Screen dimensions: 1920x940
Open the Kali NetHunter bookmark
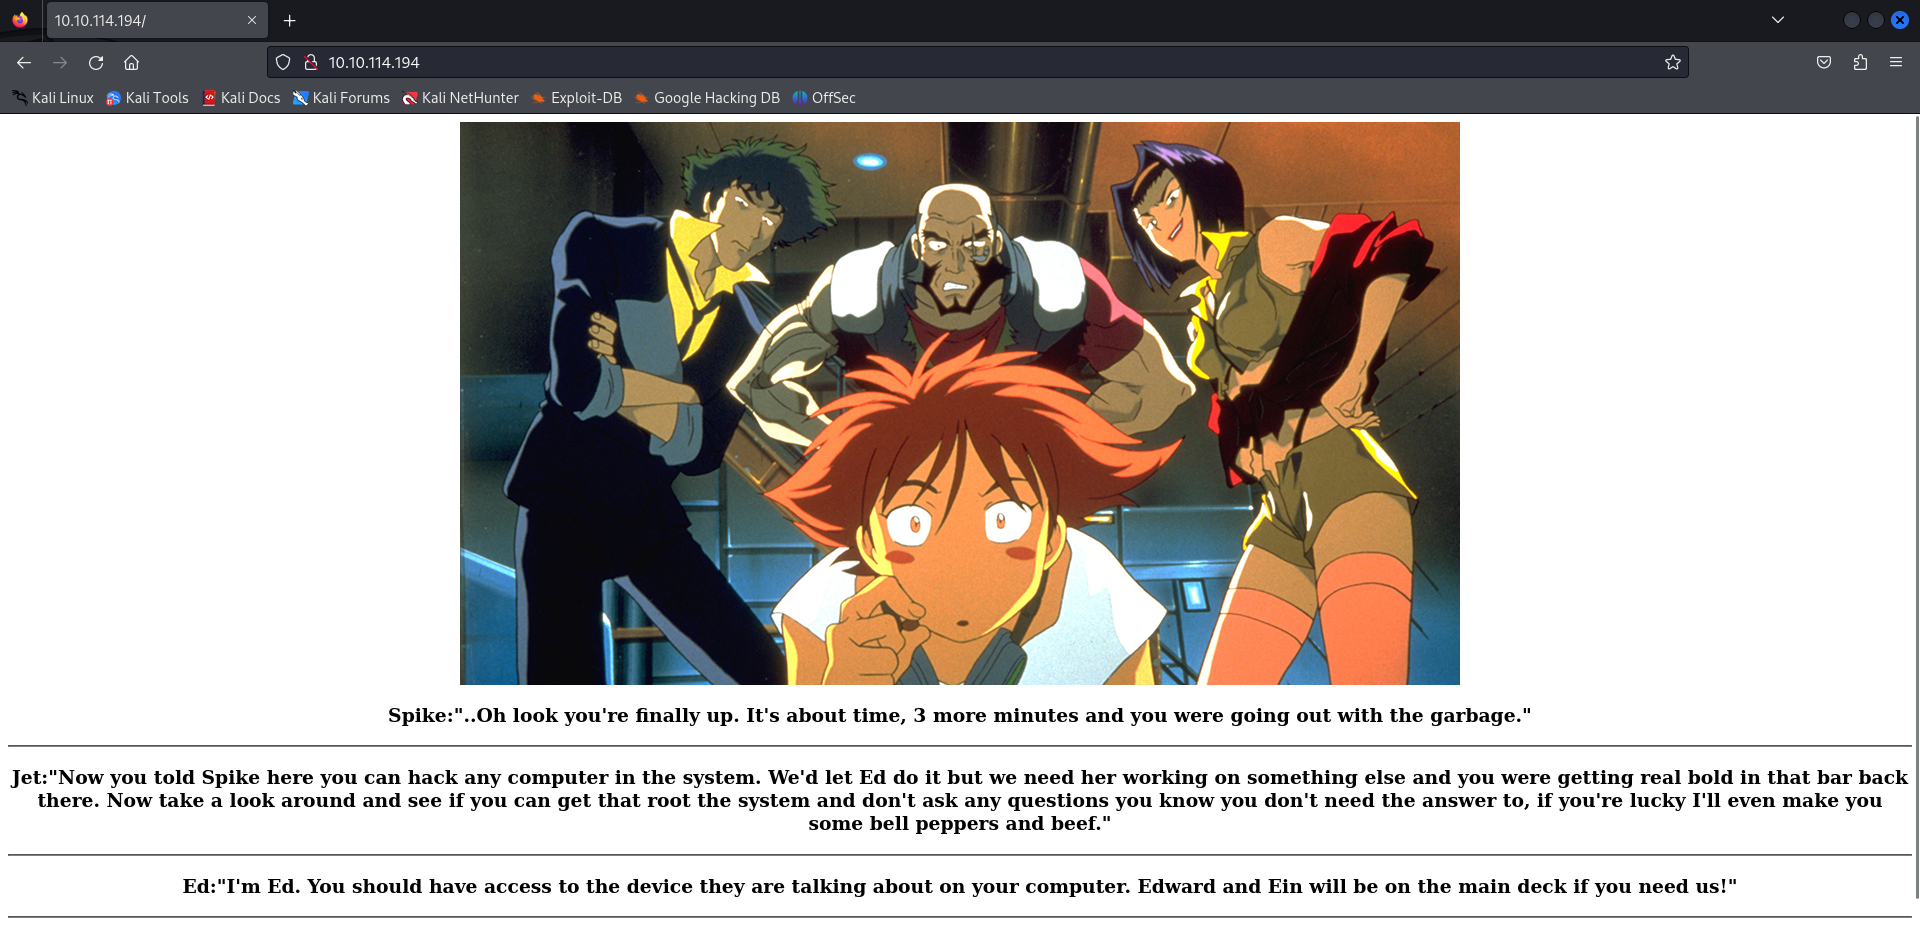click(x=461, y=98)
